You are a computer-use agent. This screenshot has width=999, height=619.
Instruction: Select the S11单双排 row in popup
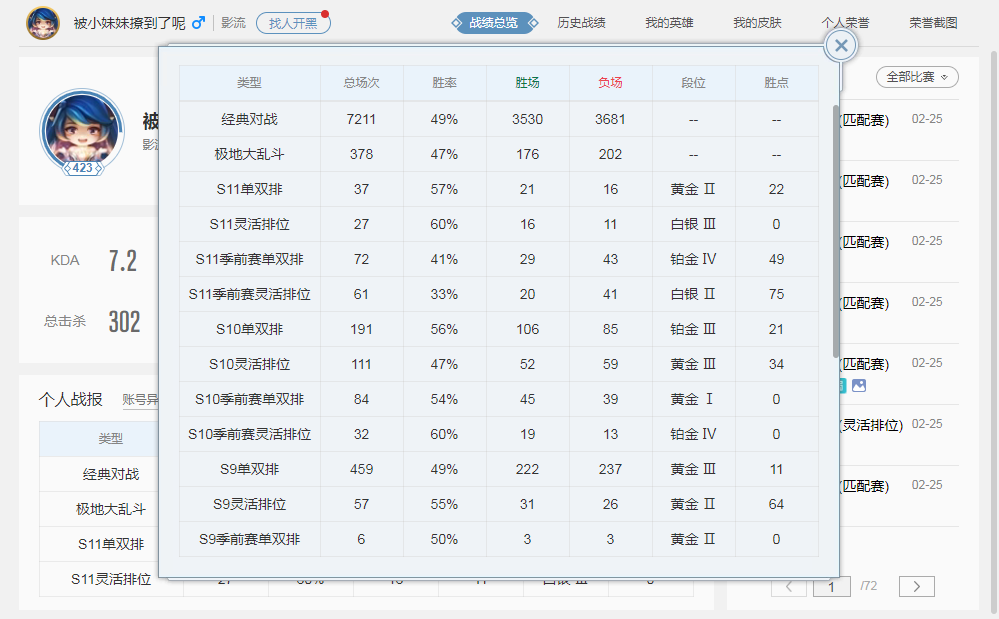pos(499,189)
